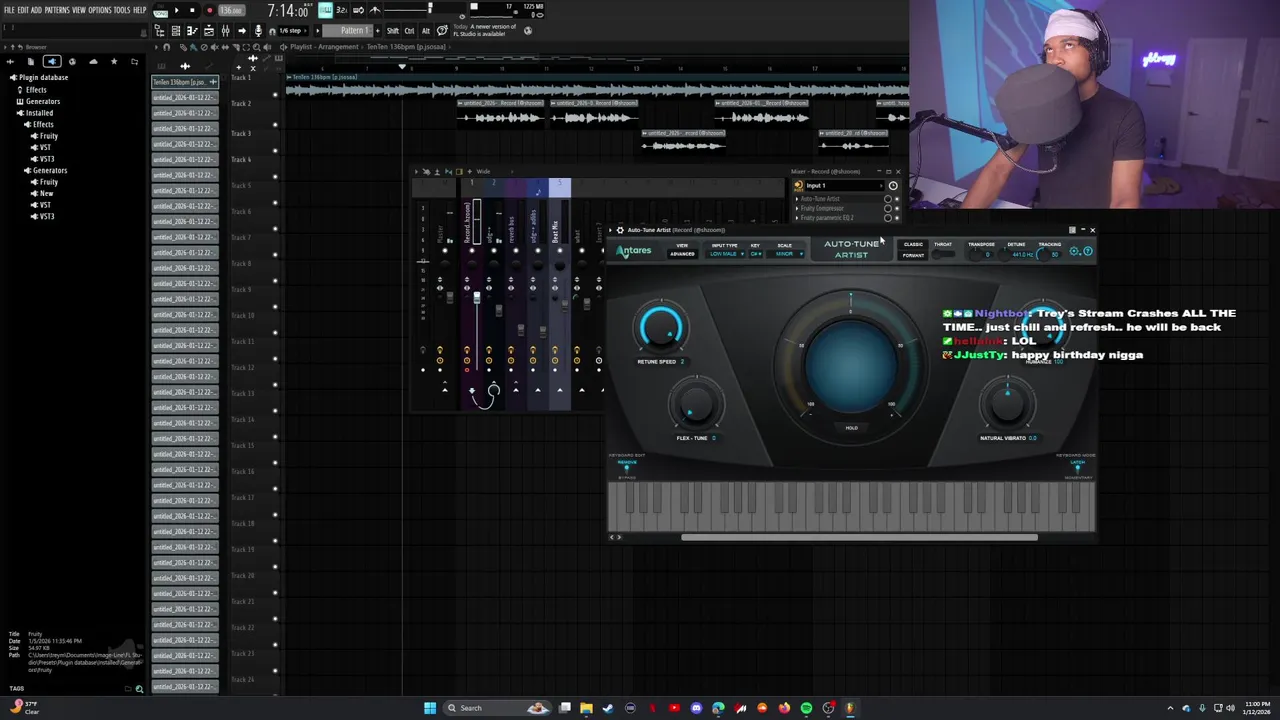Open the Channel rack view icon
This screenshot has width=1280, height=720.
[x=208, y=31]
